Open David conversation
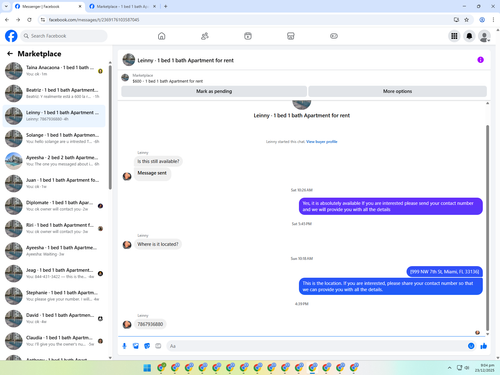This screenshot has width=500, height=375. pyautogui.click(x=54, y=318)
